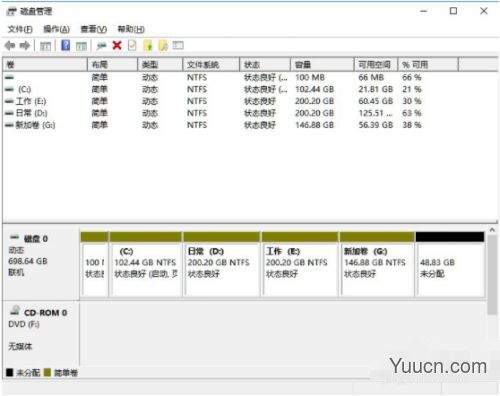Click the scroll up arrow of disk pane

492,230
